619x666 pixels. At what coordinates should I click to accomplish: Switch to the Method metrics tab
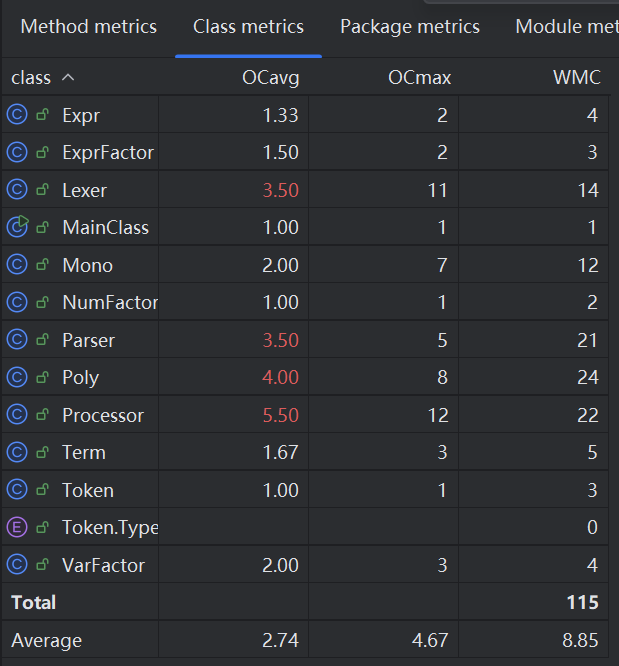pos(88,27)
